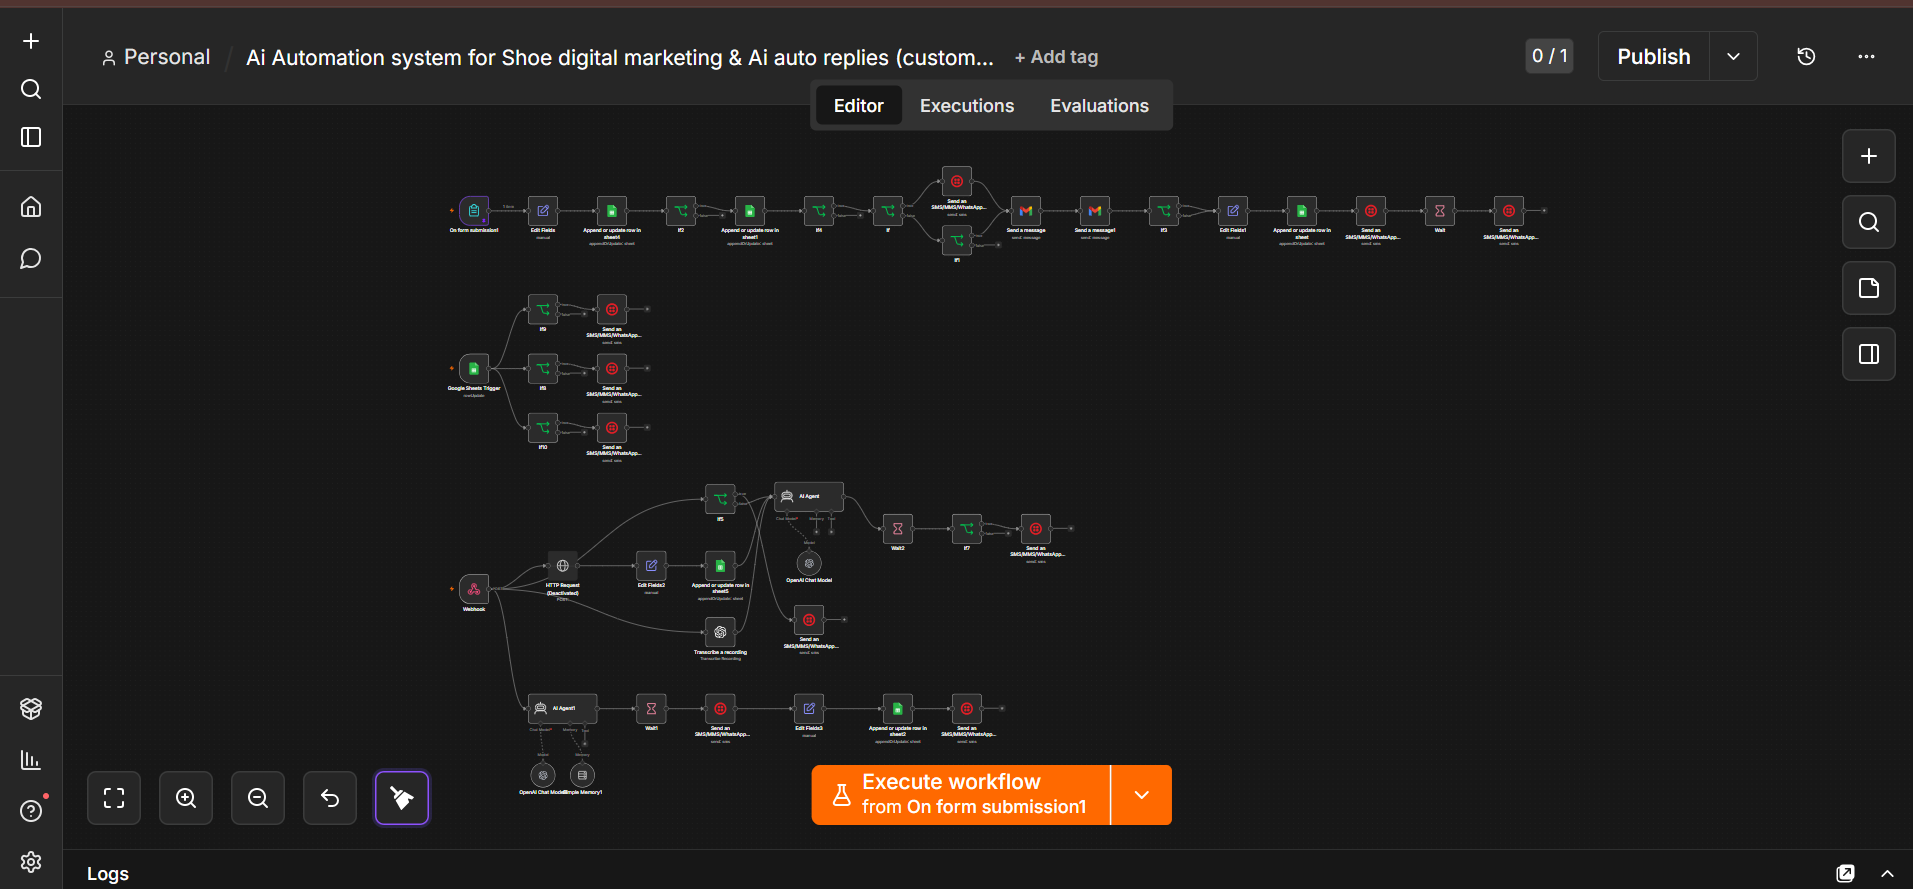Screen dimensions: 1913x889
Task: Select the If7 node
Action: tap(967, 529)
